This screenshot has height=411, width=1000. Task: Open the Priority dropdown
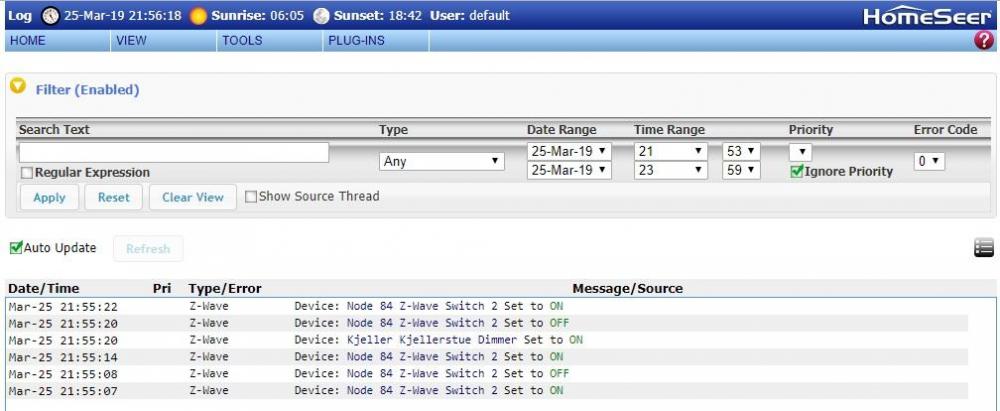pyautogui.click(x=800, y=152)
